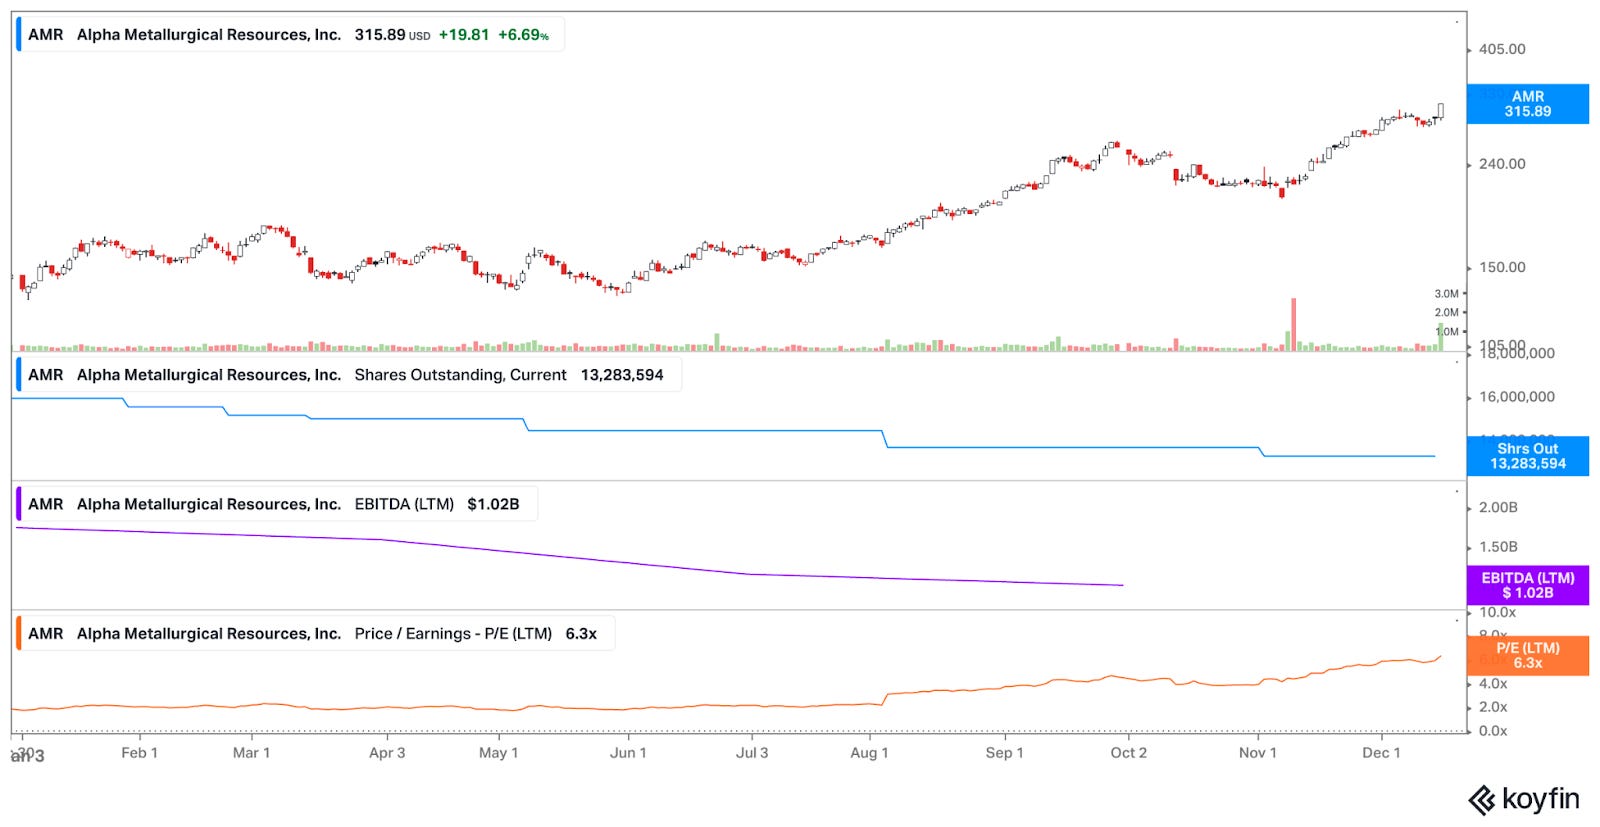Click the Jun 1 date label
The image size is (1600, 827).
coord(628,753)
